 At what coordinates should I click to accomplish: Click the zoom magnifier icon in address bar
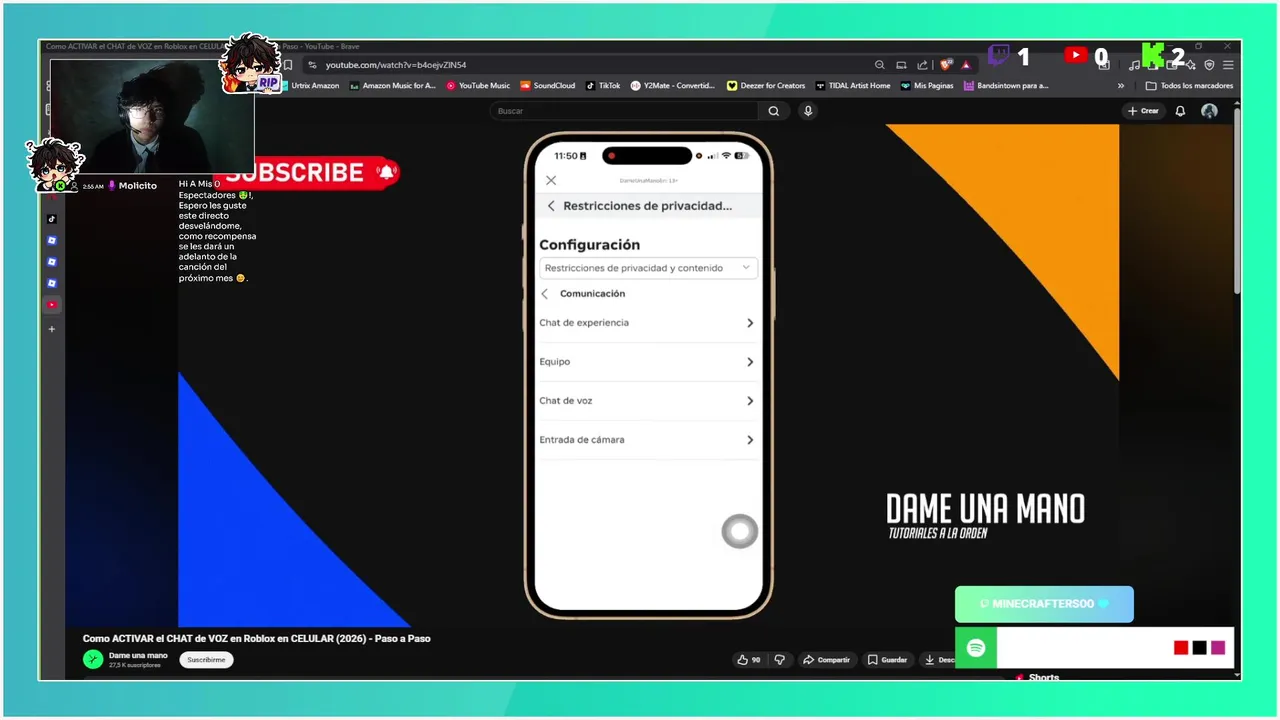coord(879,65)
